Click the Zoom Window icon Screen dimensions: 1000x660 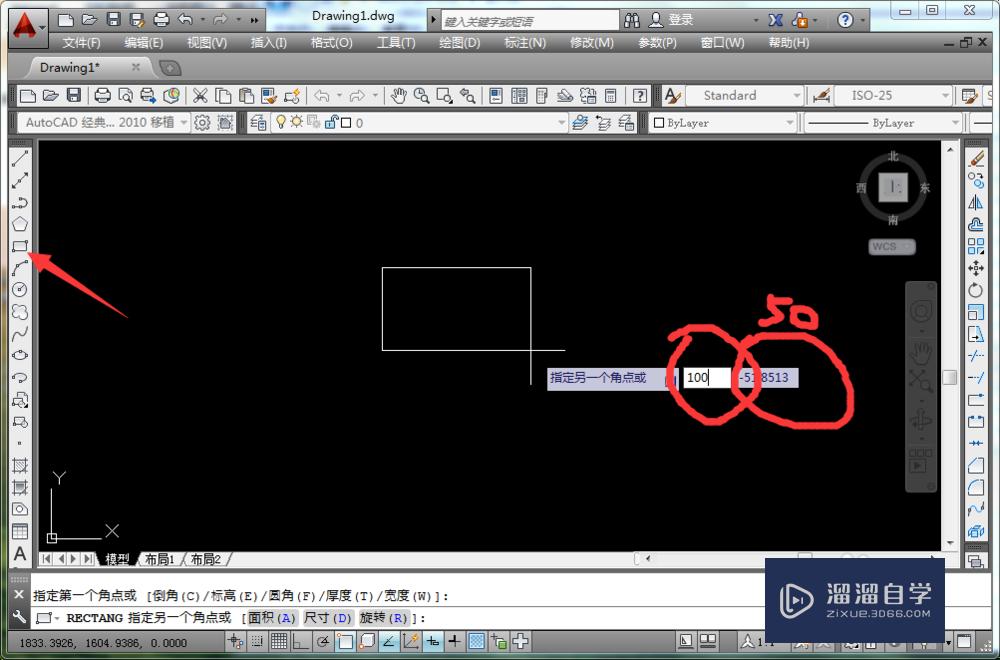(444, 96)
